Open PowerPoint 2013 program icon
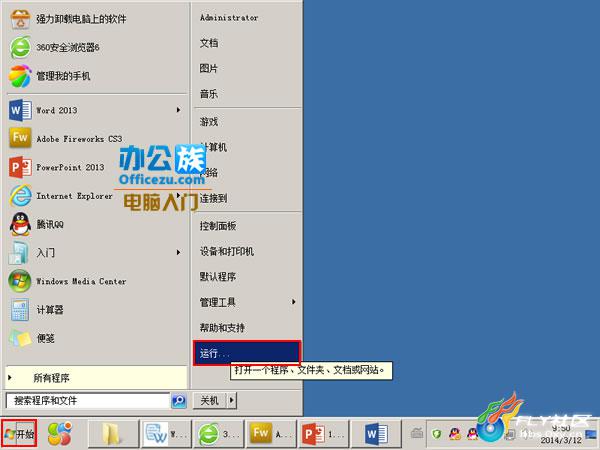600x450 pixels. pos(20,167)
